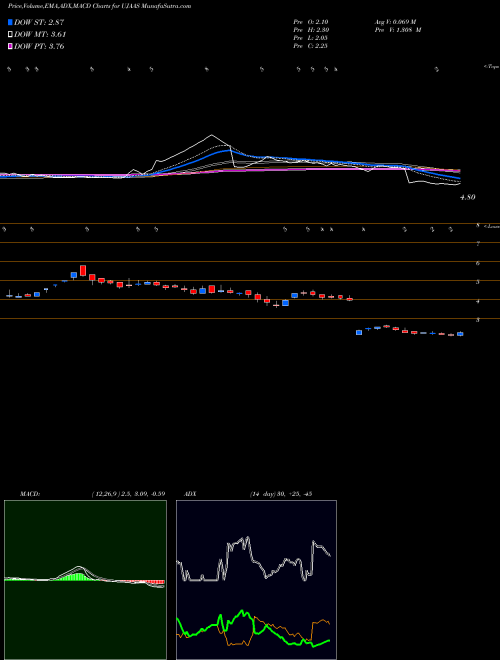Click the 'Pre C: 2.23' close value
This screenshot has height=660, width=500.
coord(311,46)
